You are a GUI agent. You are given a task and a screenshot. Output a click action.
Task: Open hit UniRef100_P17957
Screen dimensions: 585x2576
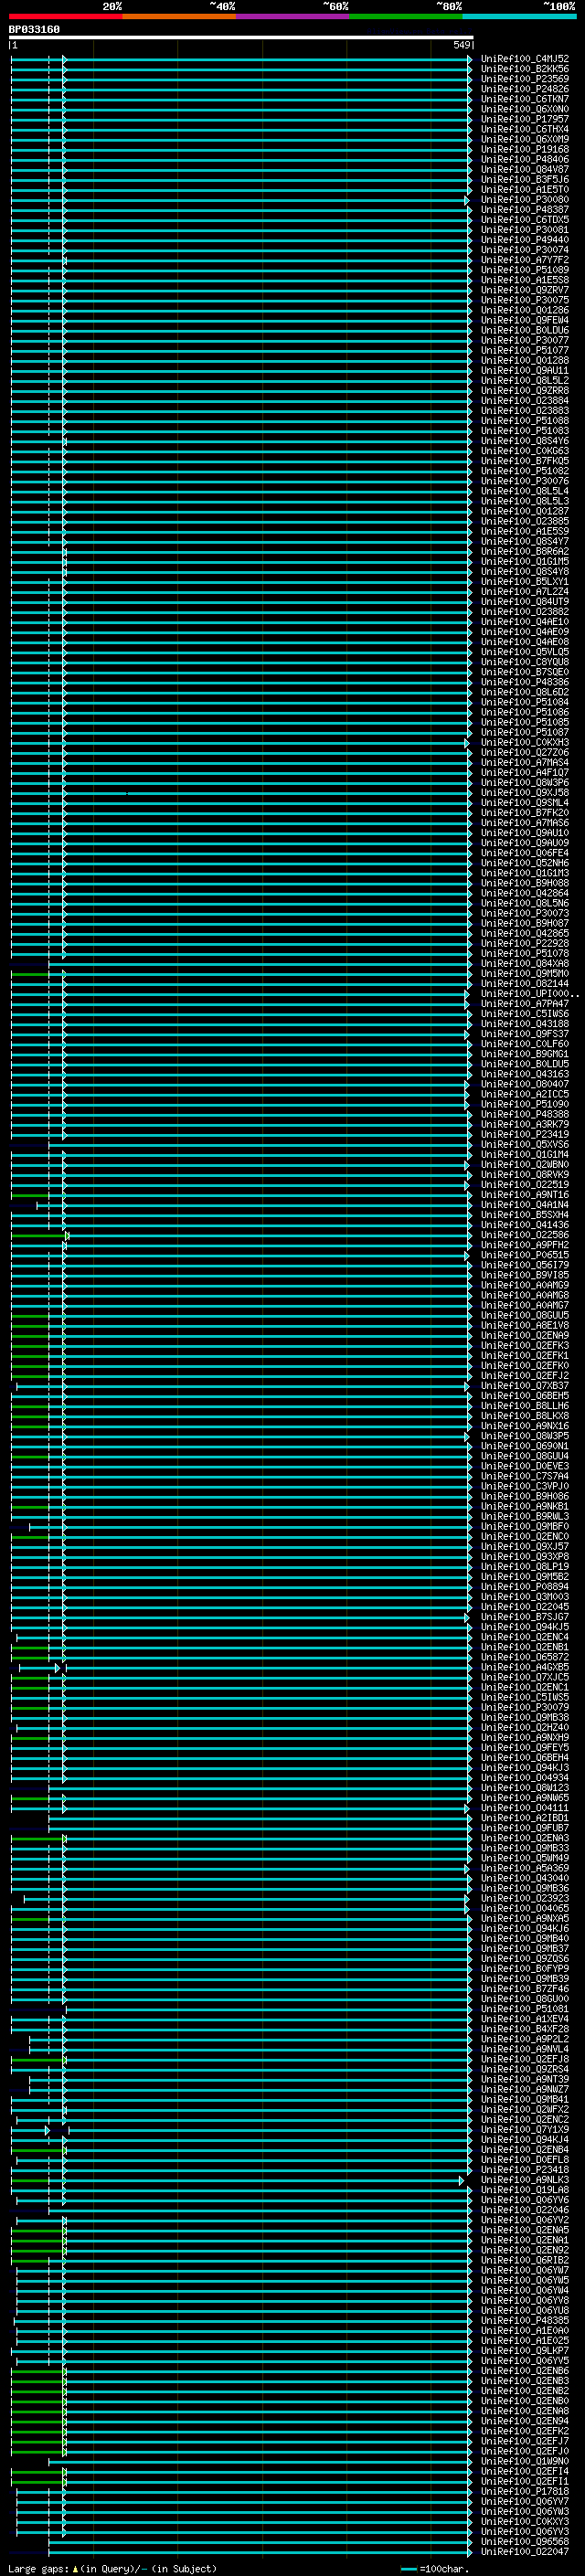point(524,119)
